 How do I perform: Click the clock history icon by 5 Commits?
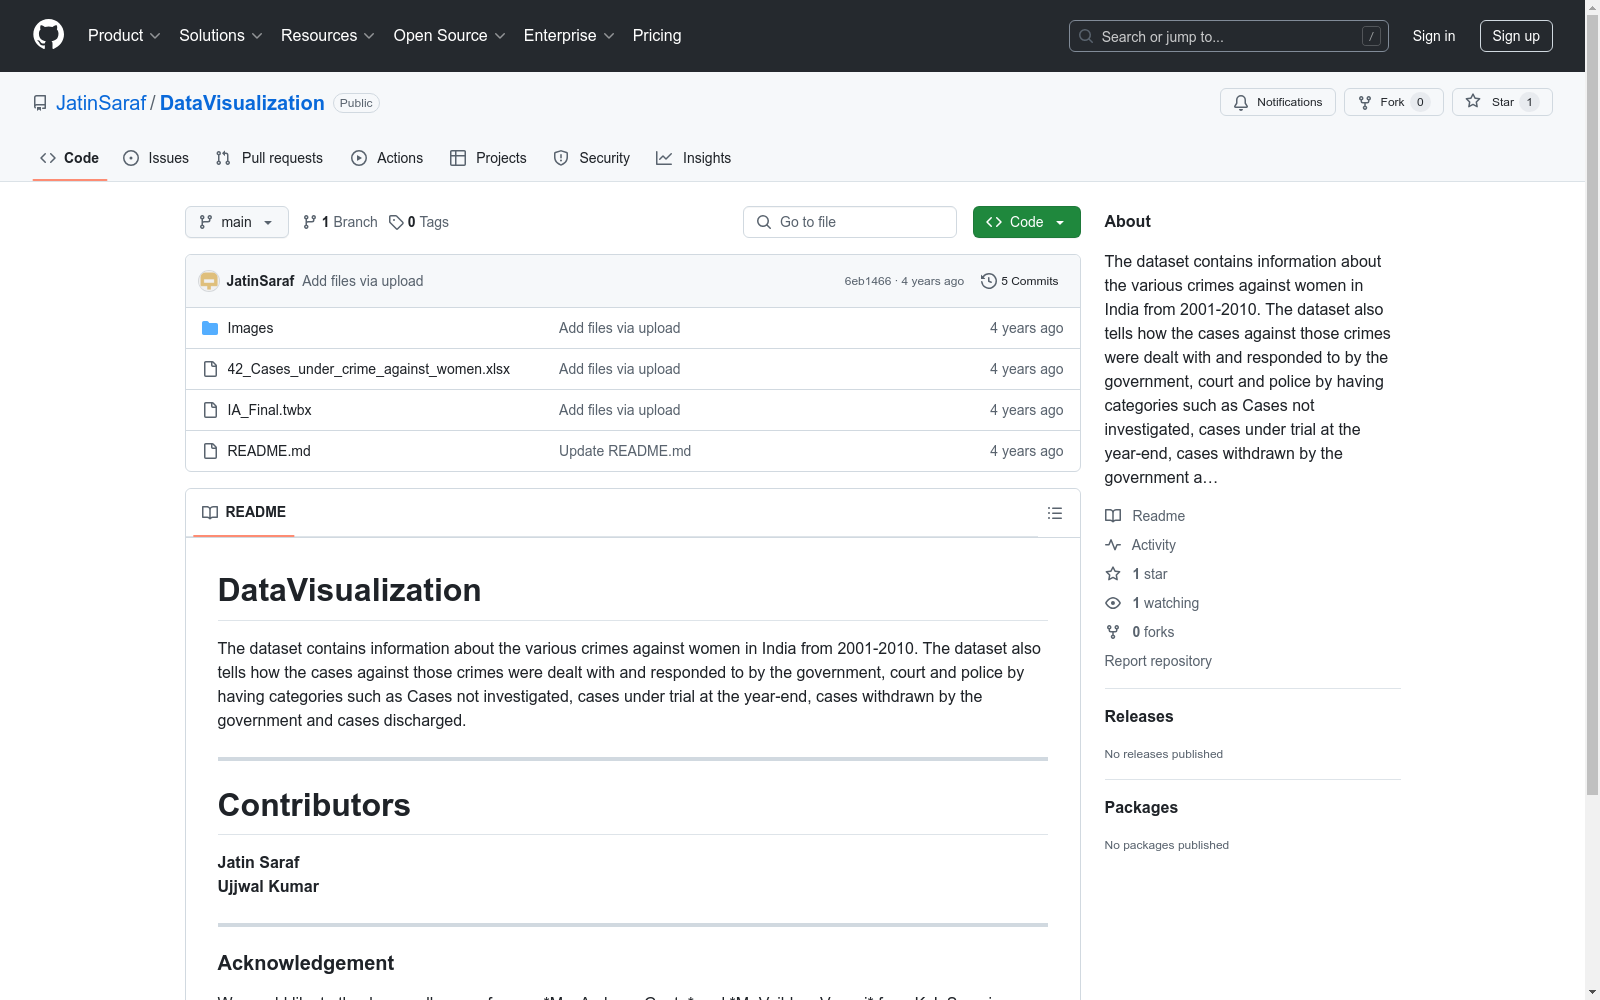pos(989,281)
